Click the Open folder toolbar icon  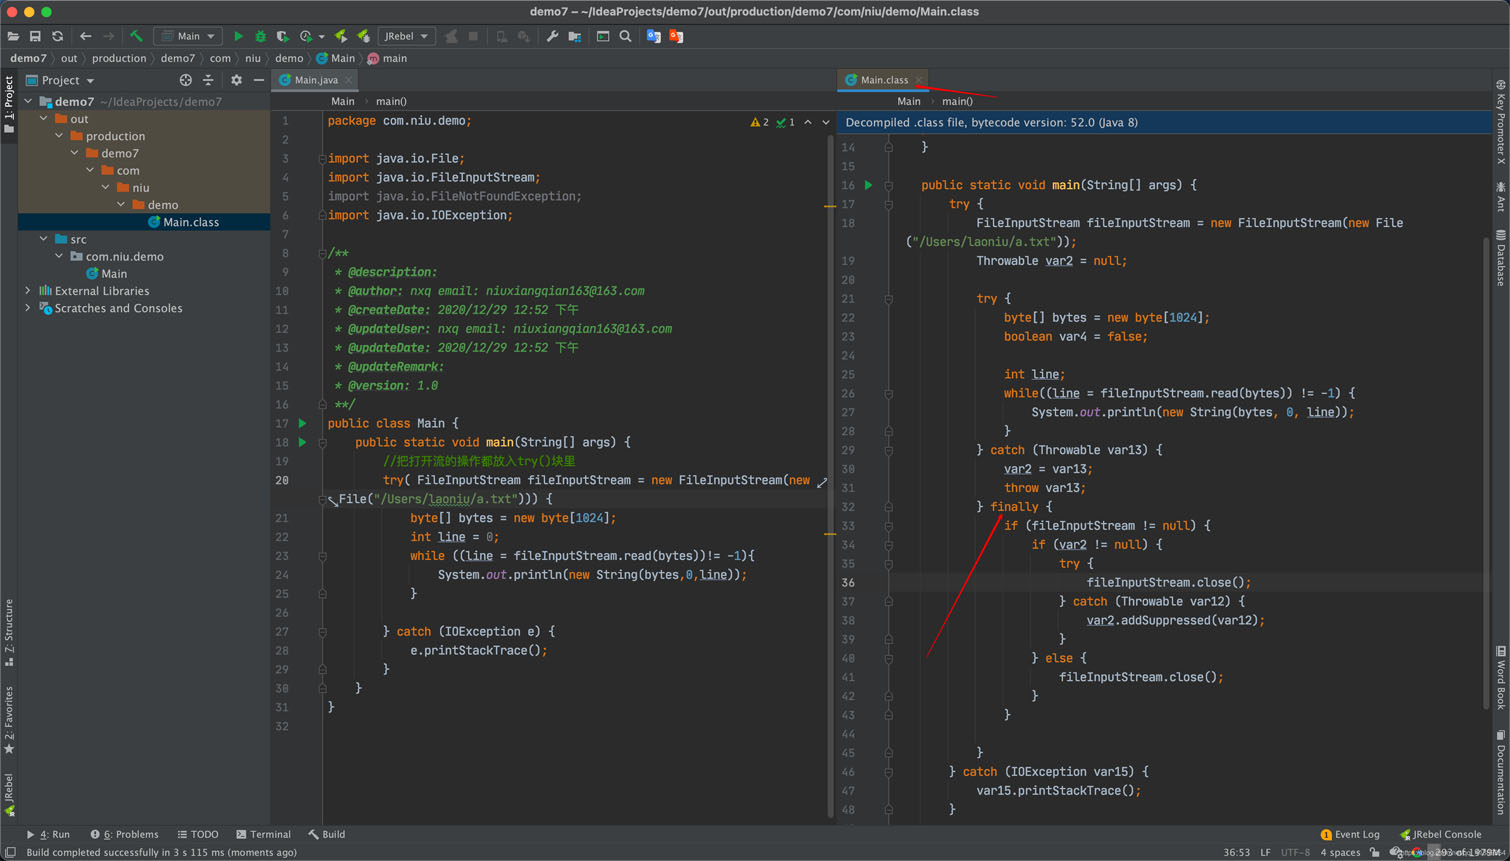[13, 36]
